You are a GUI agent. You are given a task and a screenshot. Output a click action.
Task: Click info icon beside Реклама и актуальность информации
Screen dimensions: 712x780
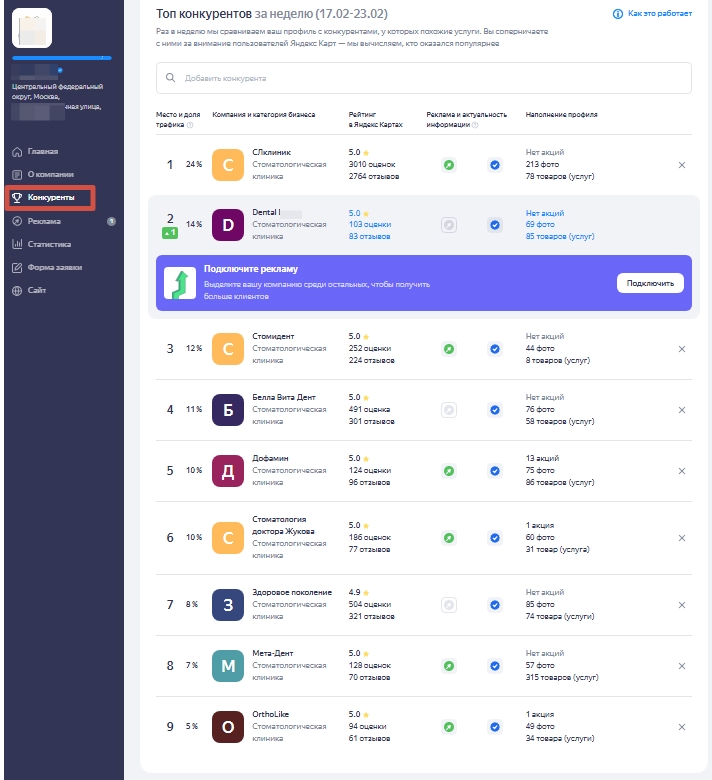click(475, 125)
